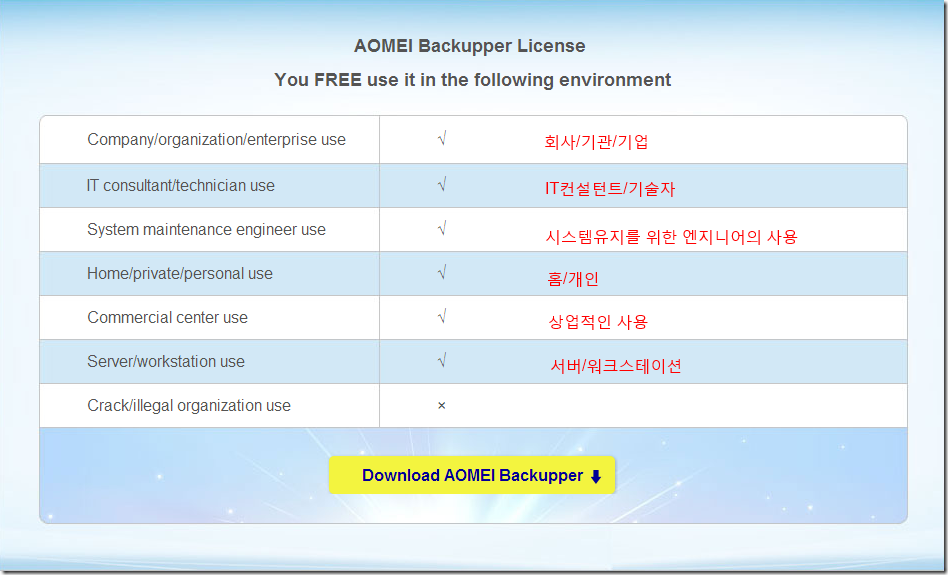Click 'System maintenance engineer use' row label
The image size is (948, 575).
pos(206,230)
